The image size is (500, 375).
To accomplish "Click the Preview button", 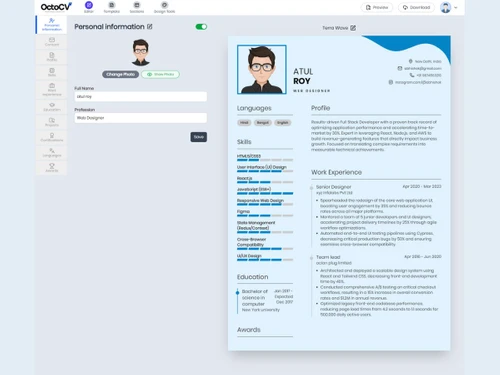I will [377, 7].
